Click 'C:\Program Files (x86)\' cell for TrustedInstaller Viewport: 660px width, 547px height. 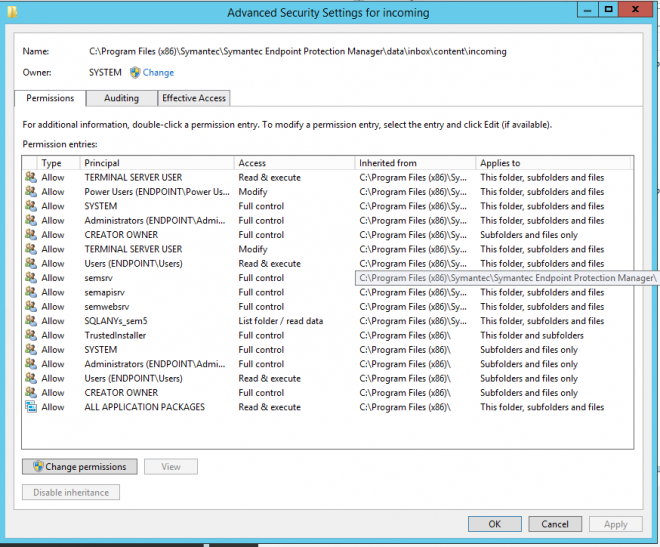(x=405, y=335)
